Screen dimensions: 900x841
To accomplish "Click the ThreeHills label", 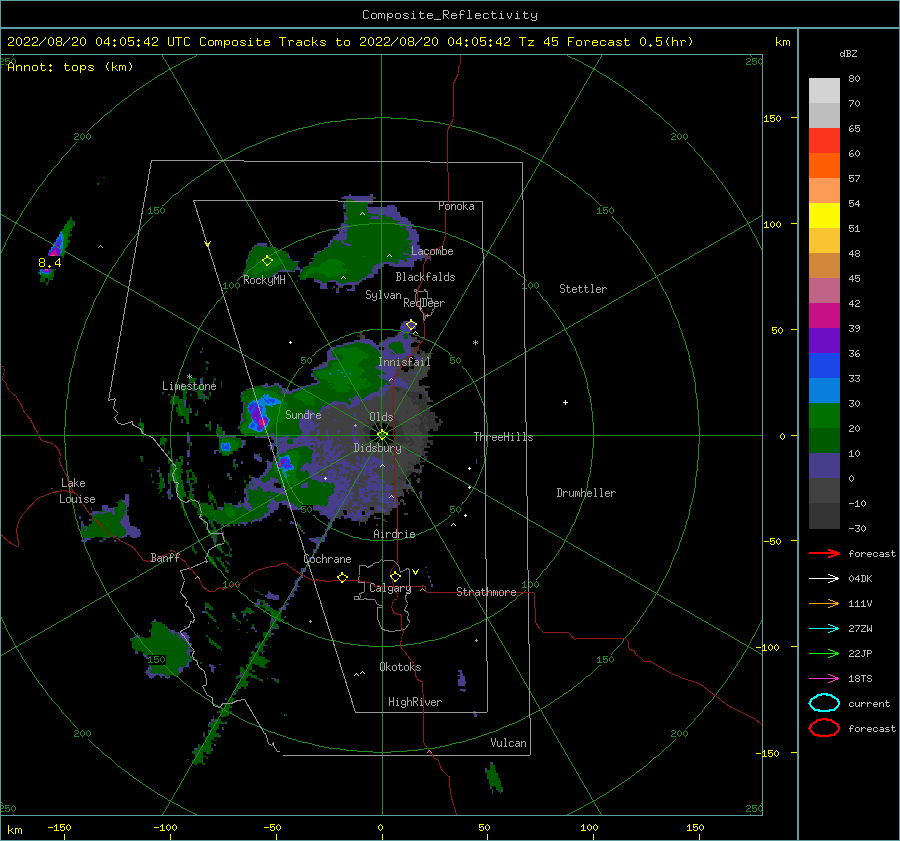I will click(503, 437).
